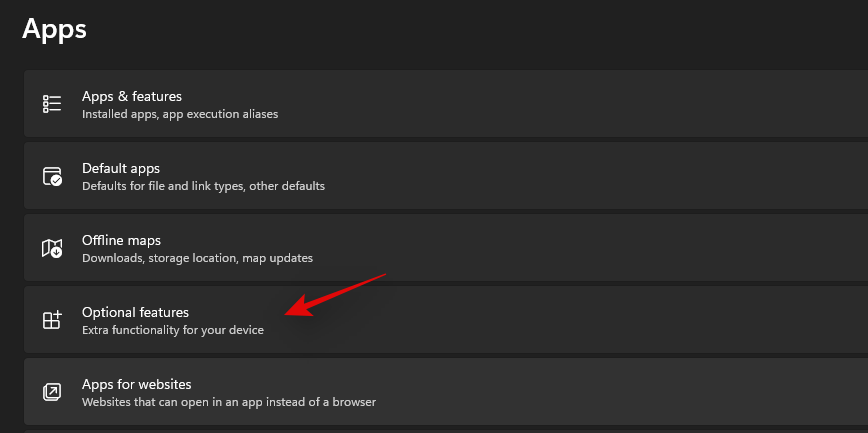Select the Apps for websites title
The height and width of the screenshot is (433, 868).
pos(136,384)
